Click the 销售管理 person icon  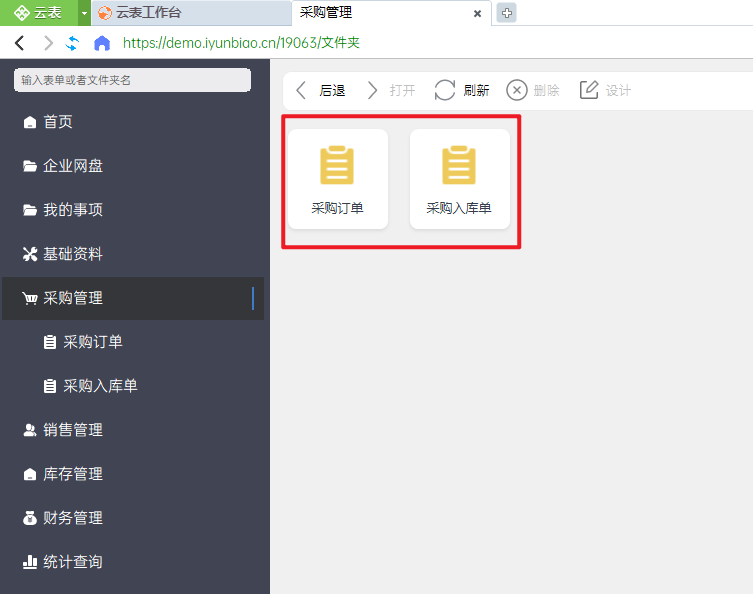tap(30, 430)
